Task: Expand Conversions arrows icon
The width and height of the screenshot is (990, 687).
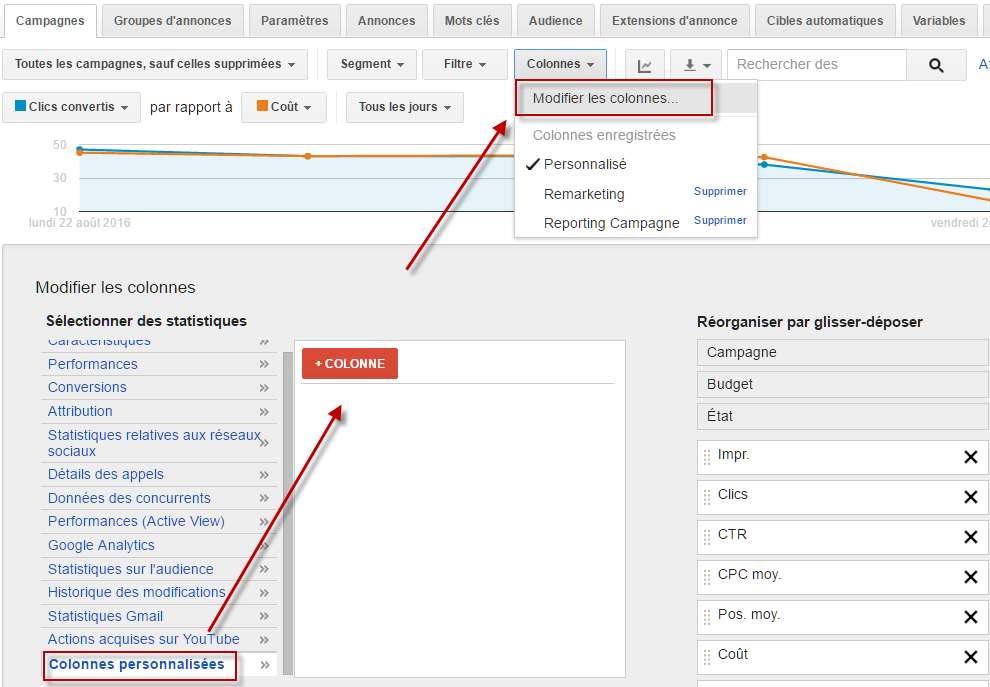Action: (265, 388)
